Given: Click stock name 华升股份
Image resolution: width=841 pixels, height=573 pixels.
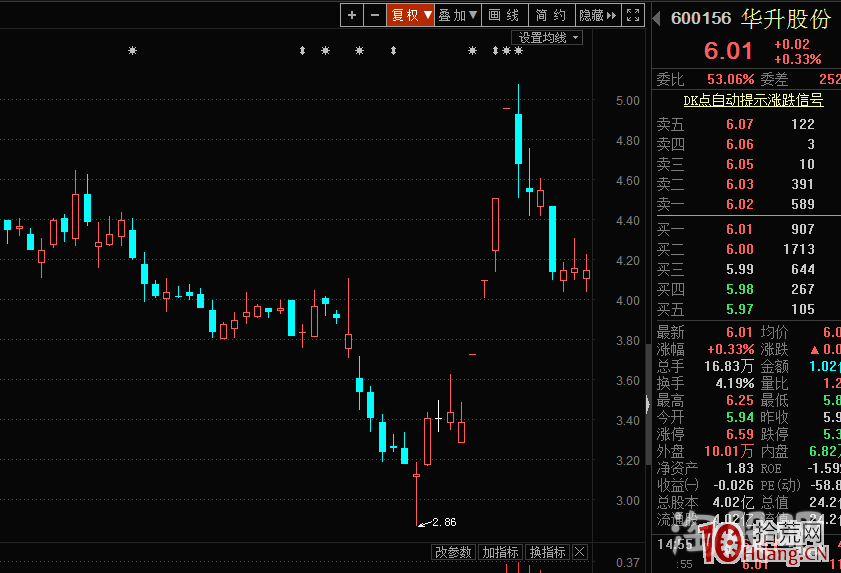Looking at the screenshot, I should coord(786,19).
